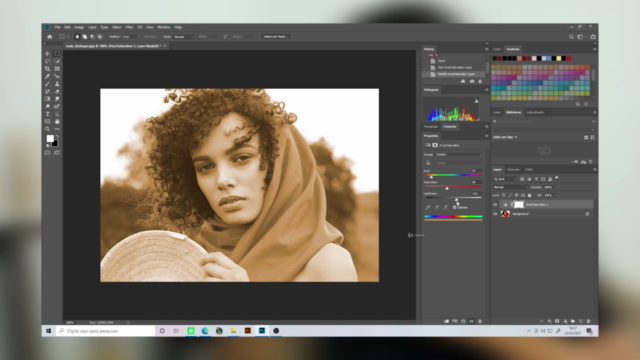The image size is (640, 360).
Task: Click the Select and Mask button
Action: point(276,37)
